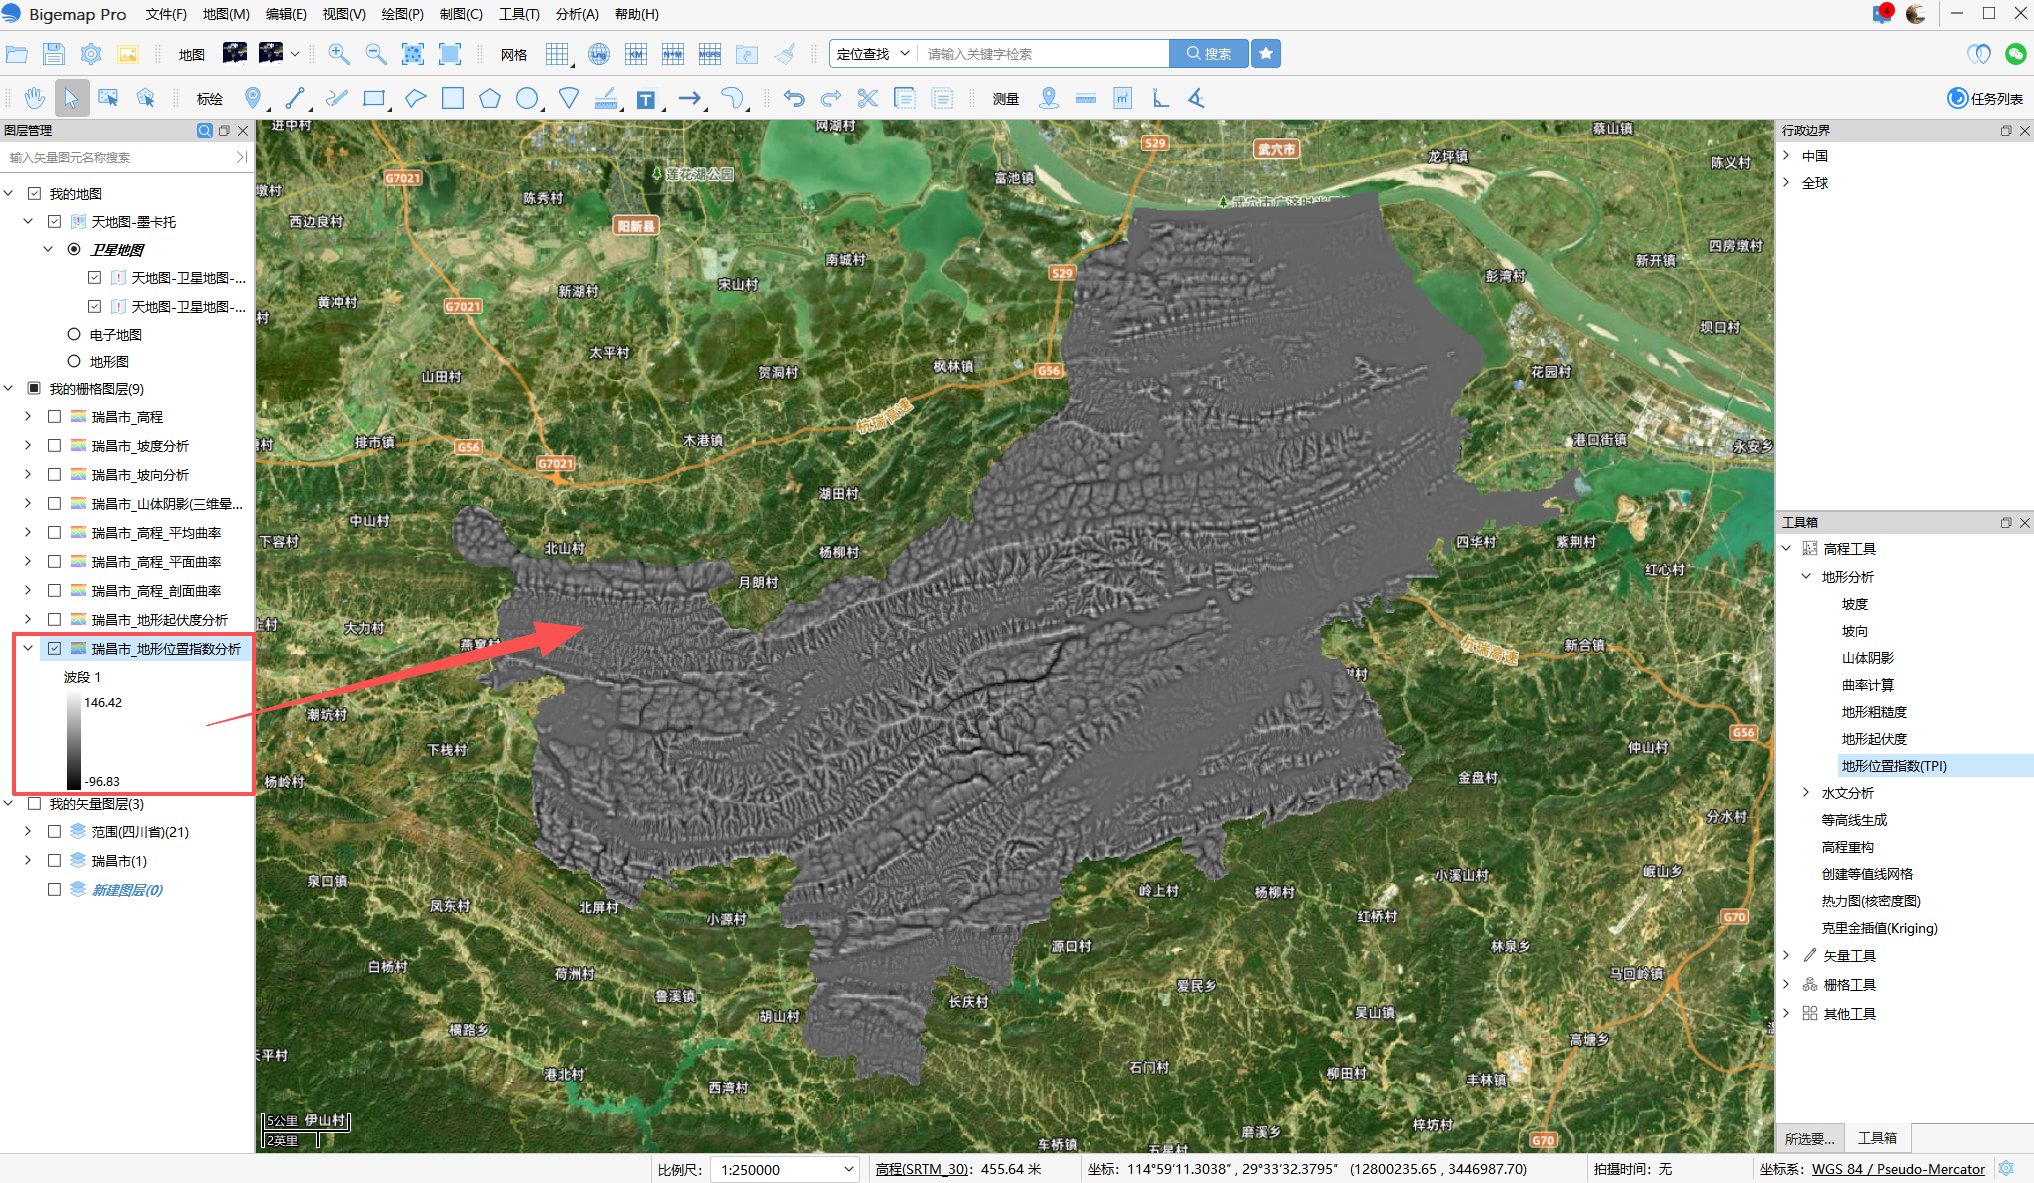Click the WGS 84 / Pseudo-Mercator link
This screenshot has height=1183, width=2034.
pos(1898,1169)
